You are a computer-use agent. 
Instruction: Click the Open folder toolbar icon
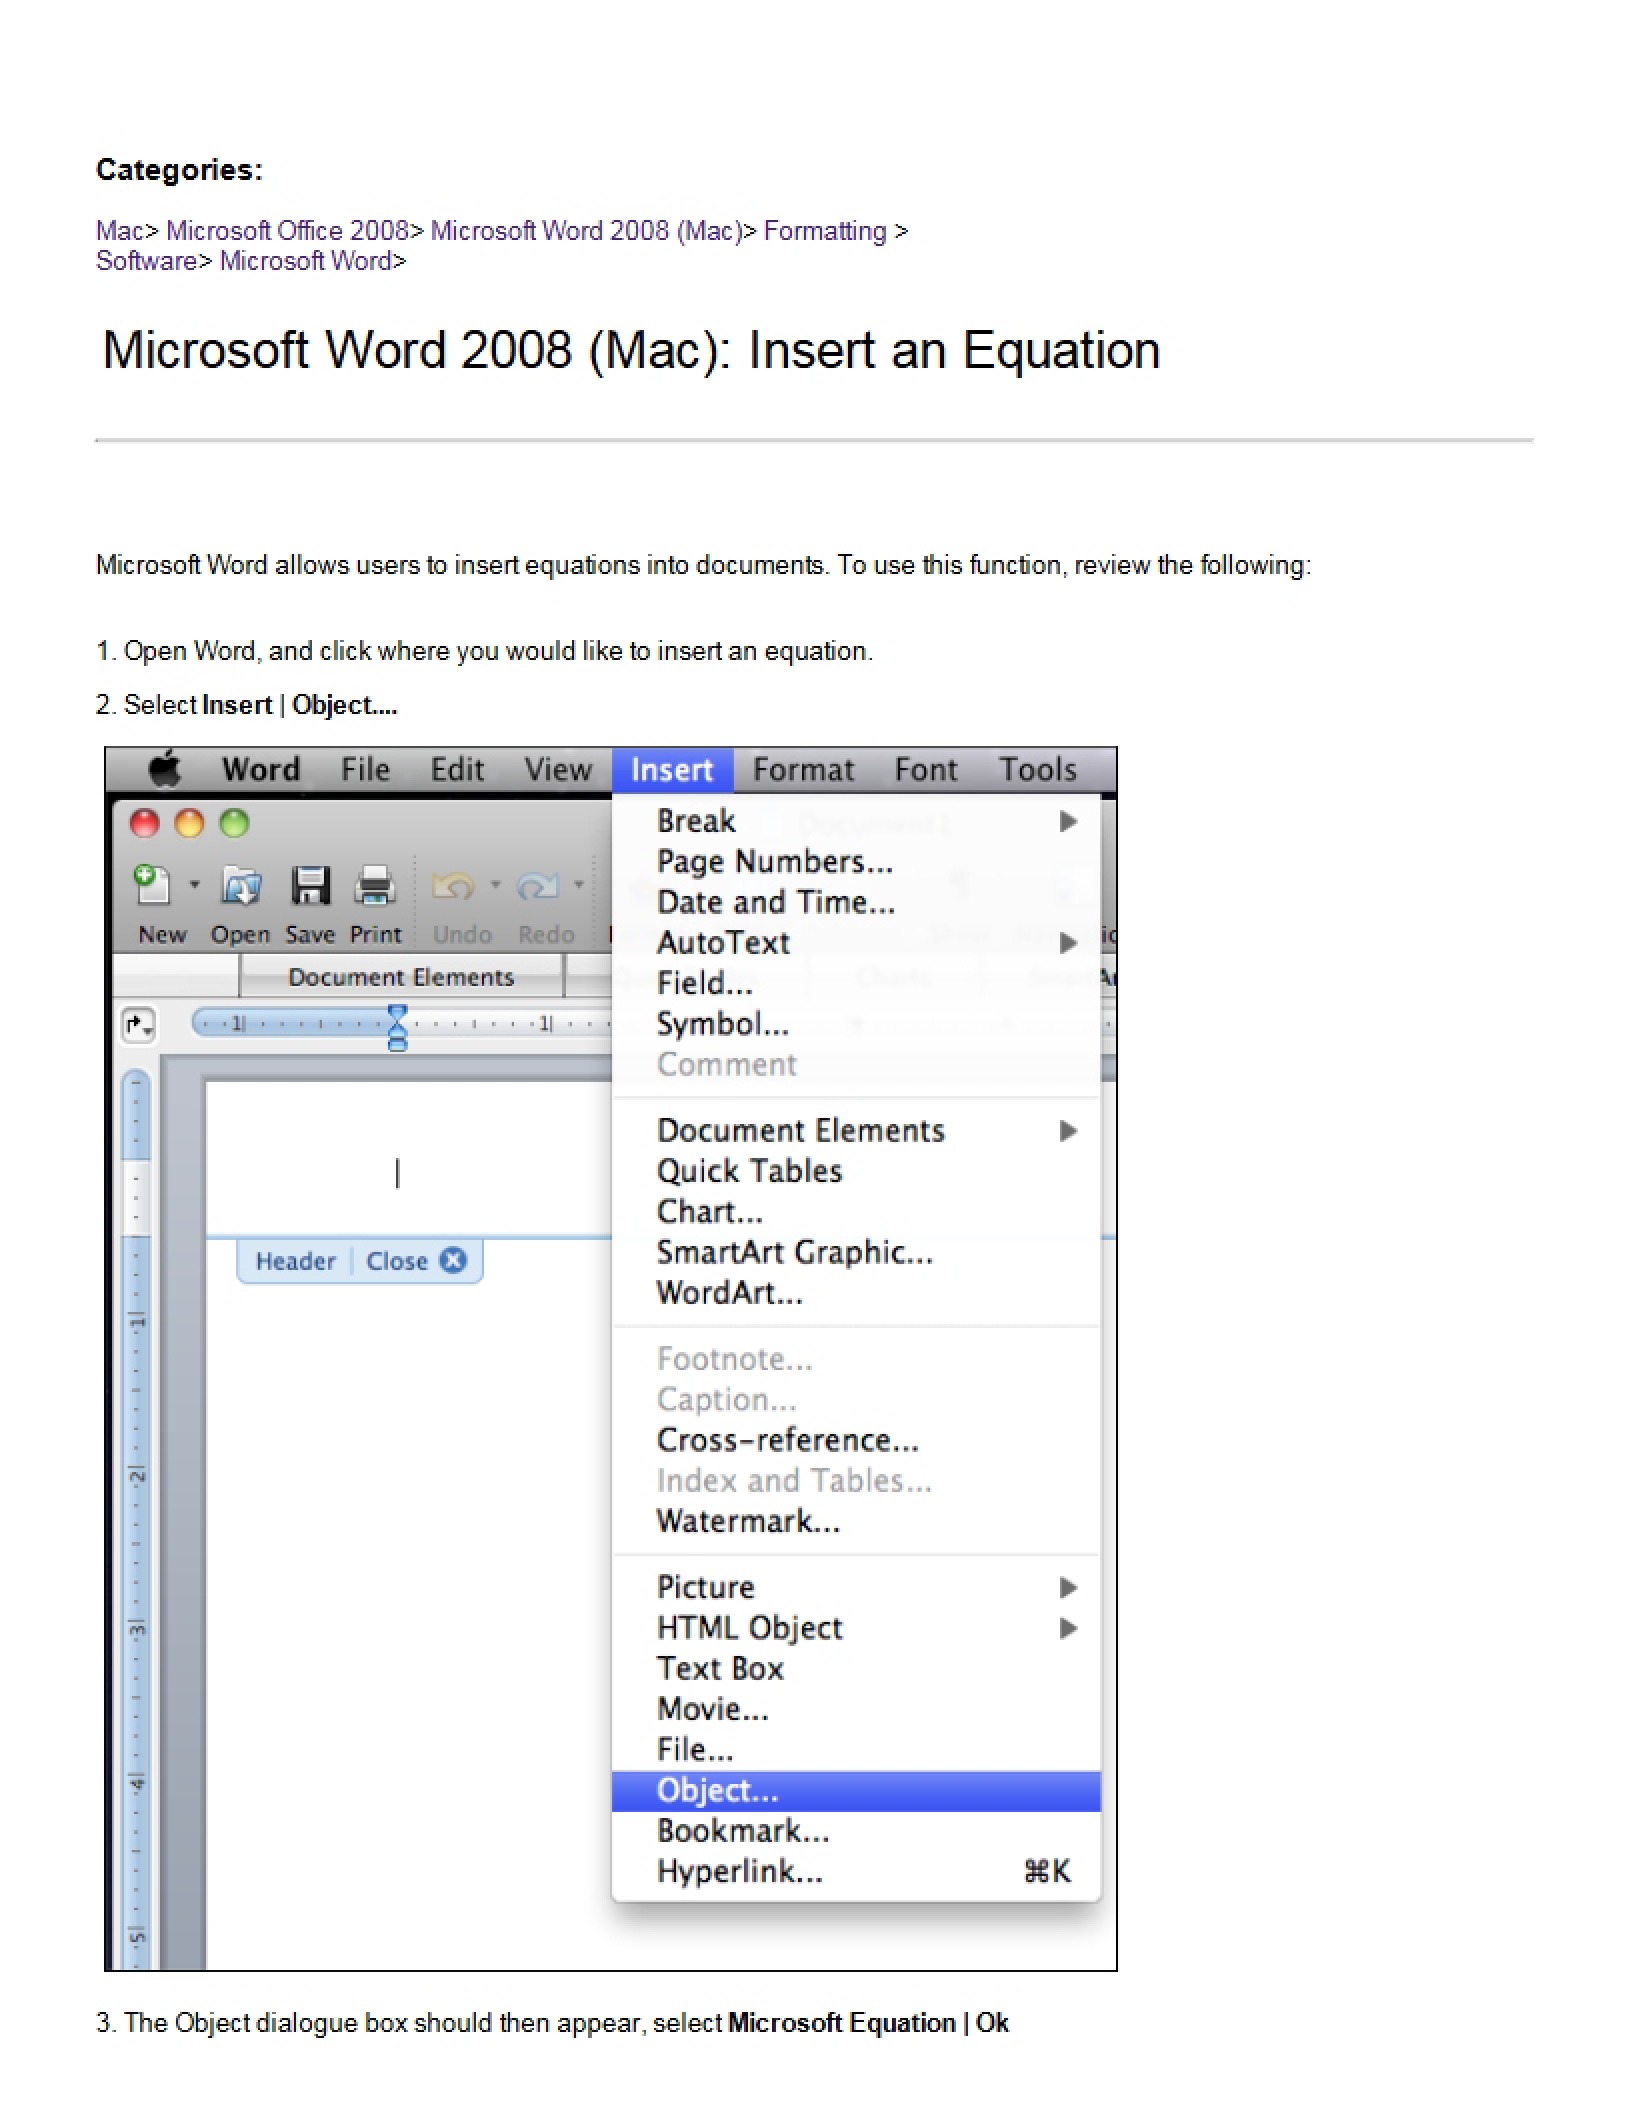pos(241,885)
